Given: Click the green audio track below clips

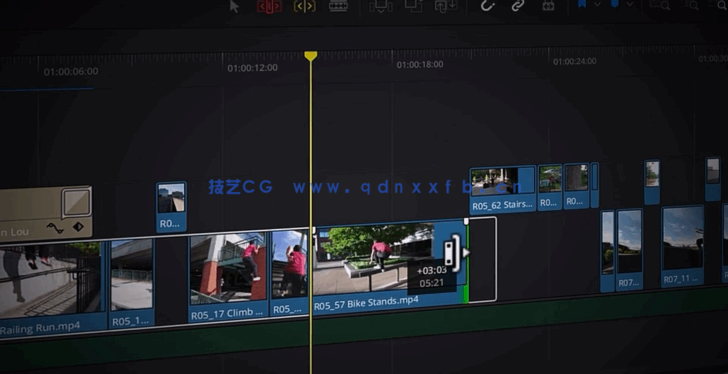Looking at the screenshot, I should click(364, 328).
